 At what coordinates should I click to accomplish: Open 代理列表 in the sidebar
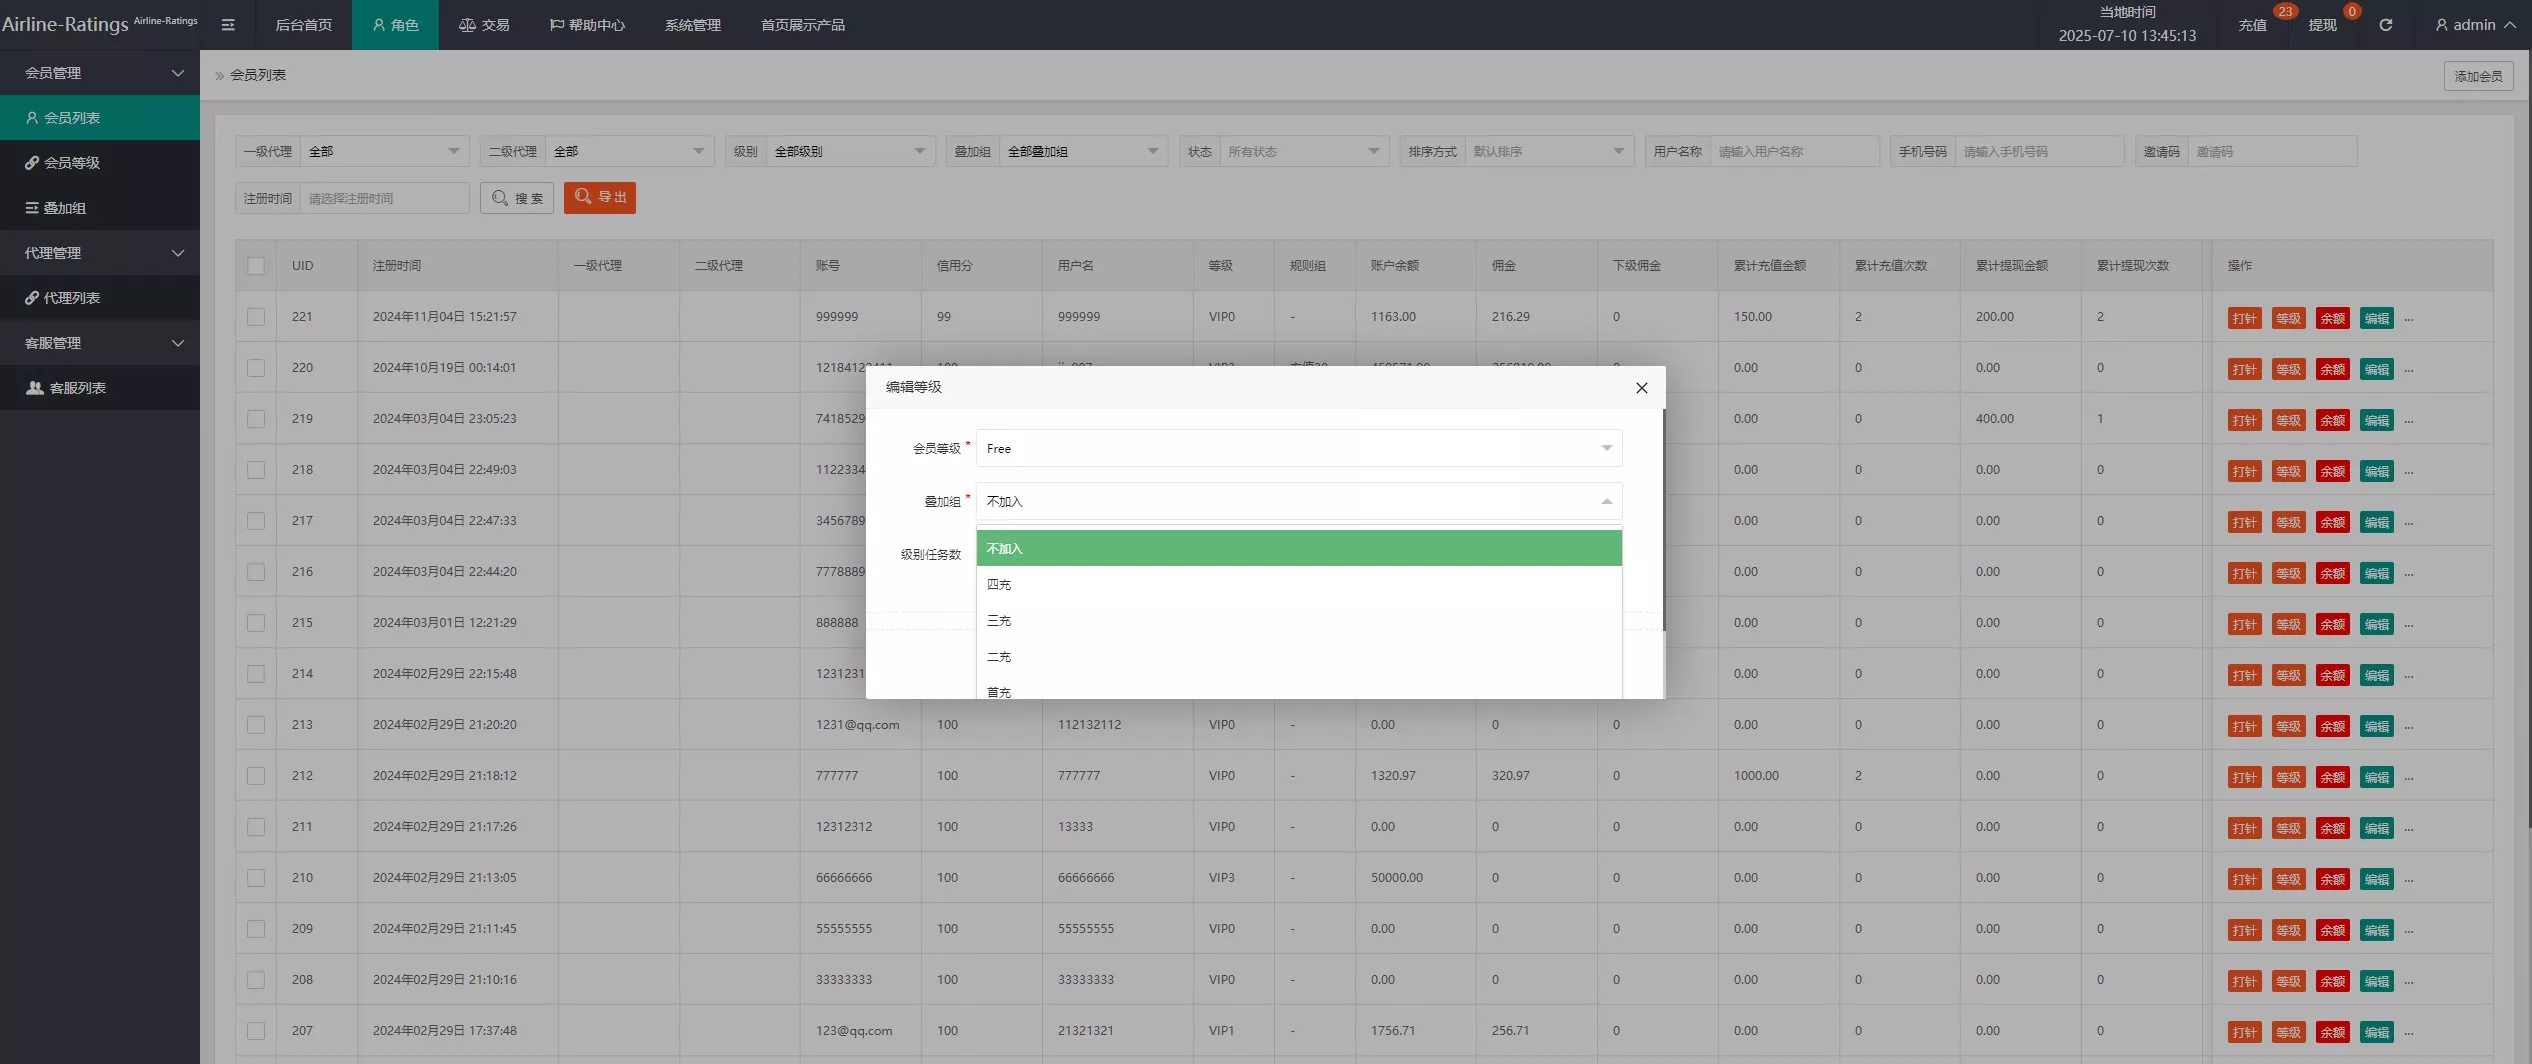pyautogui.click(x=72, y=298)
